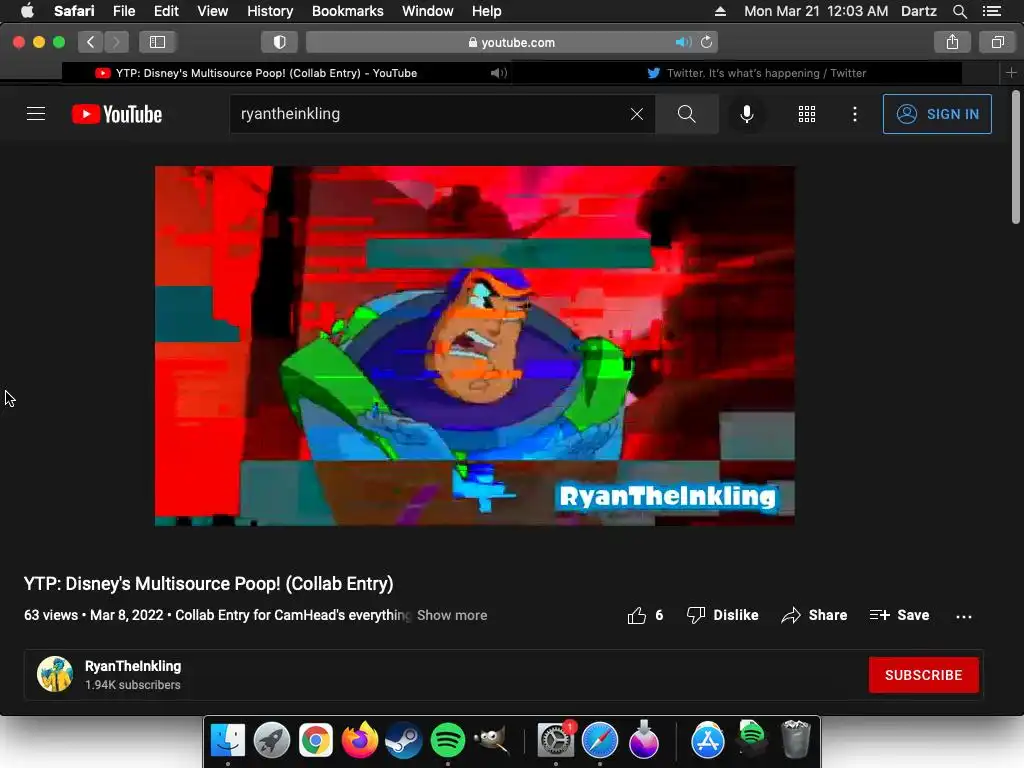Save video to a playlist
This screenshot has width=1024, height=768.
click(899, 615)
